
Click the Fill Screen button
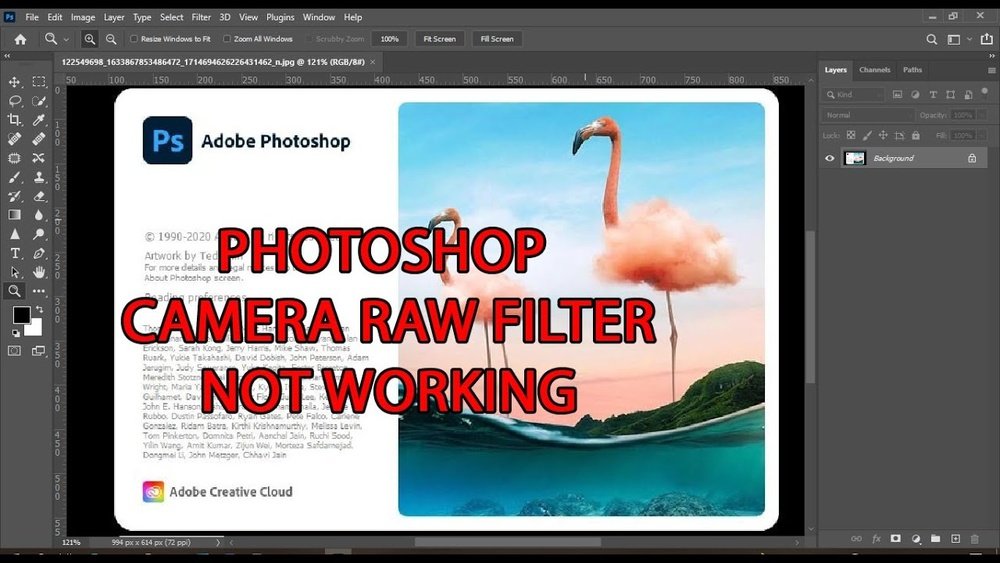point(497,39)
